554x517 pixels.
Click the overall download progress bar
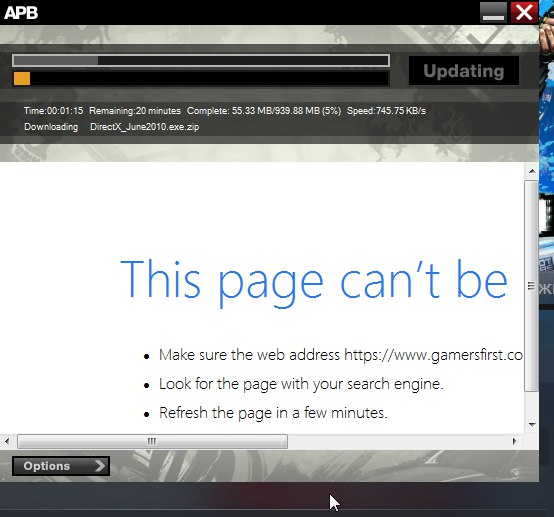click(201, 60)
